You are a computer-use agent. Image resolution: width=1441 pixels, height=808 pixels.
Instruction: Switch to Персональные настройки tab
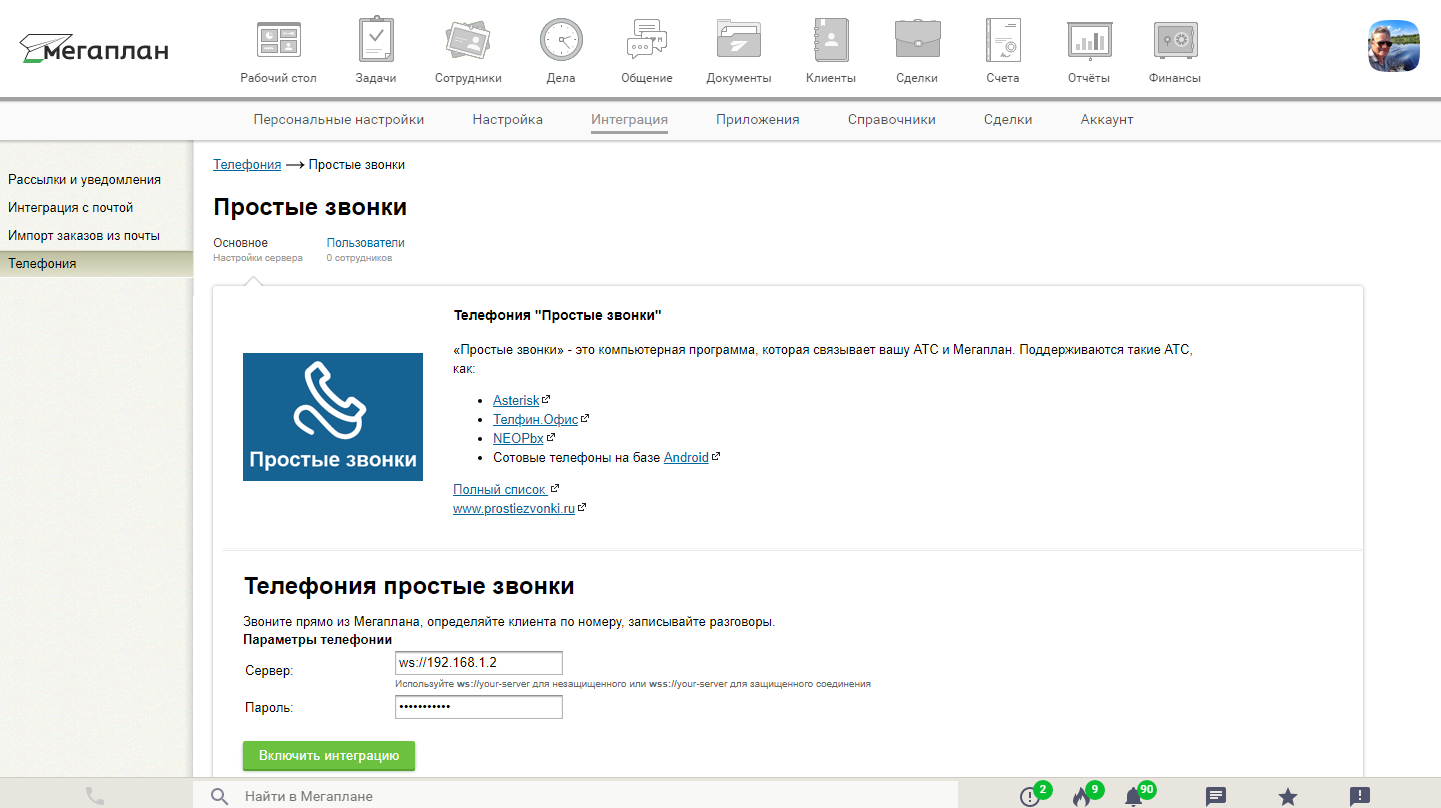pyautogui.click(x=339, y=119)
